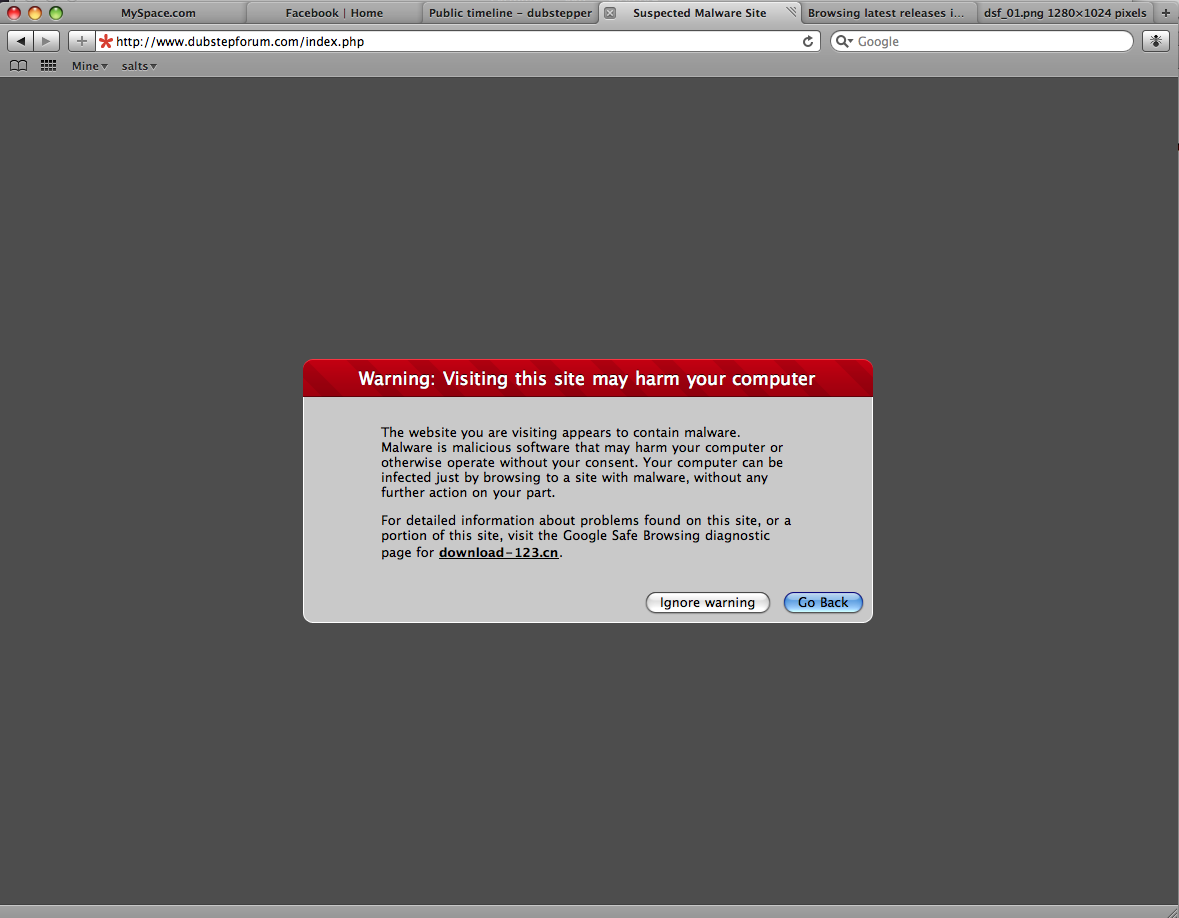Show all bookmarks with the book icon
The image size is (1179, 918).
click(x=19, y=66)
